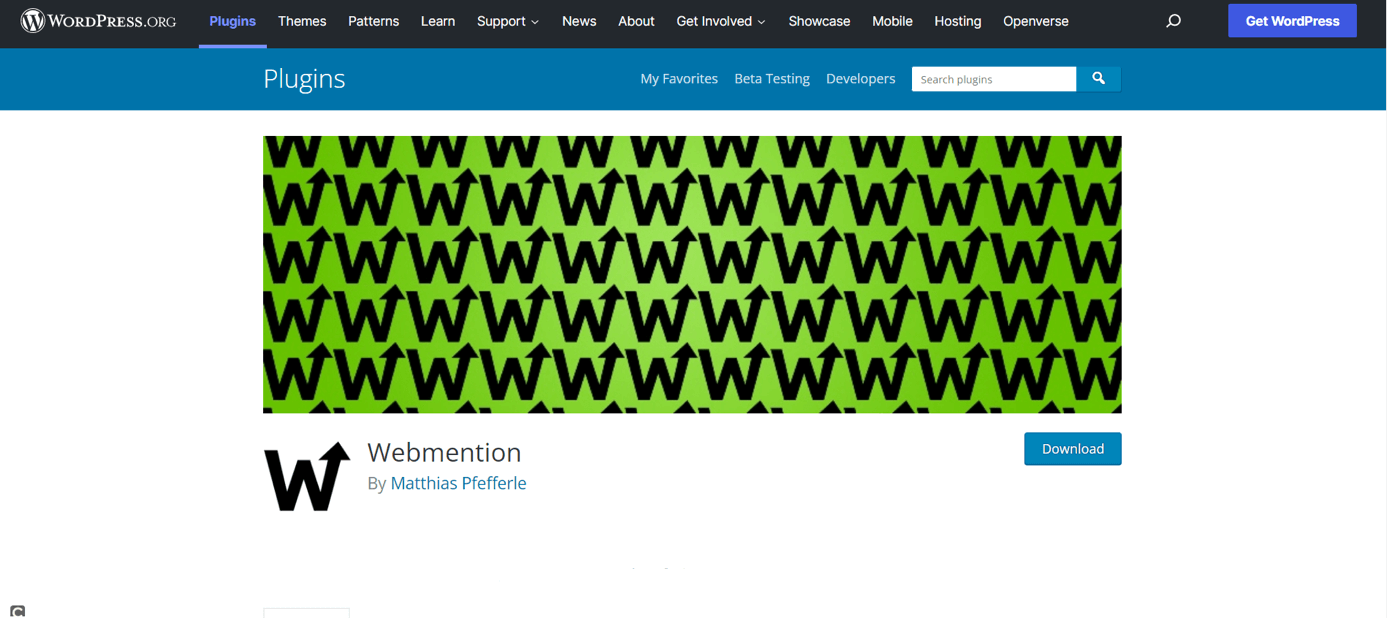Open the Plugins nav item
This screenshot has height=618, width=1387.
(x=232, y=21)
